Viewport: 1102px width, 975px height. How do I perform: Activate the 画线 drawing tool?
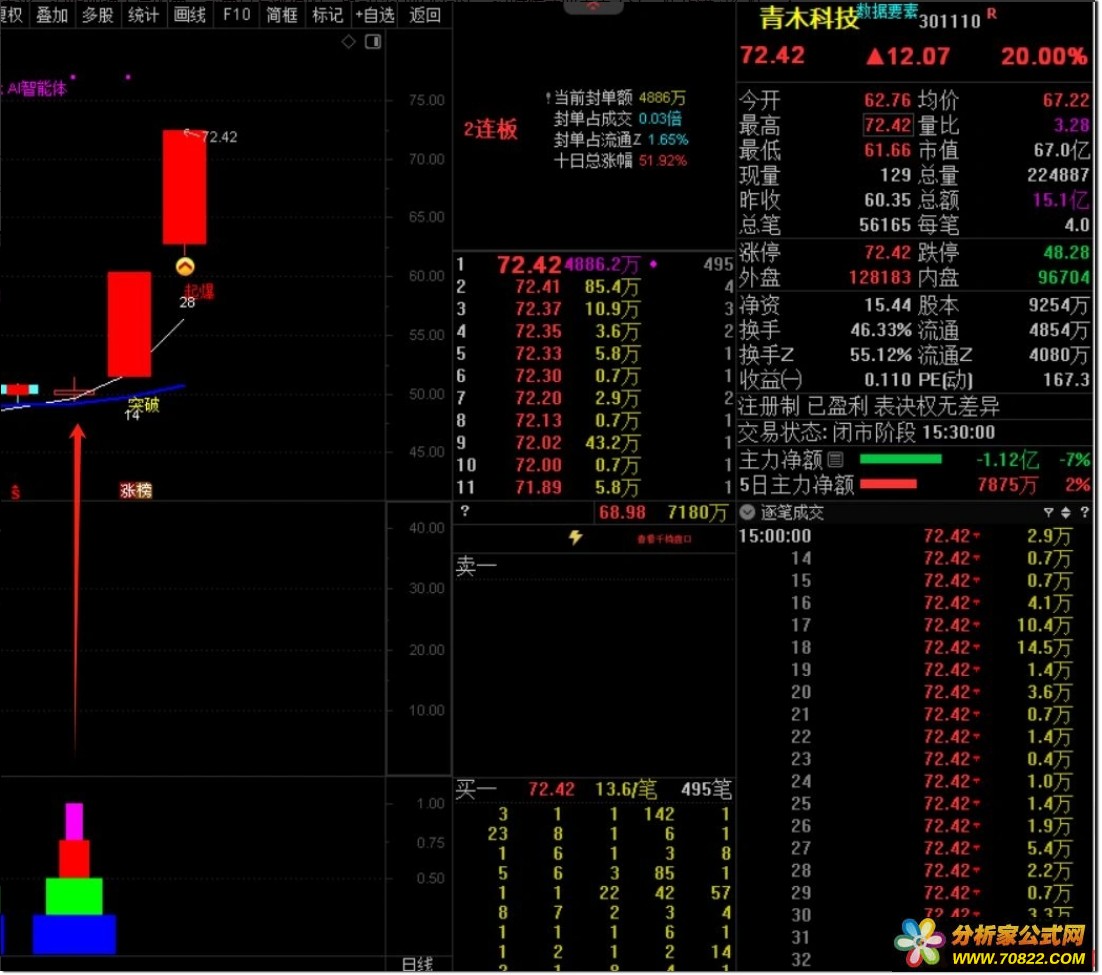tap(189, 14)
